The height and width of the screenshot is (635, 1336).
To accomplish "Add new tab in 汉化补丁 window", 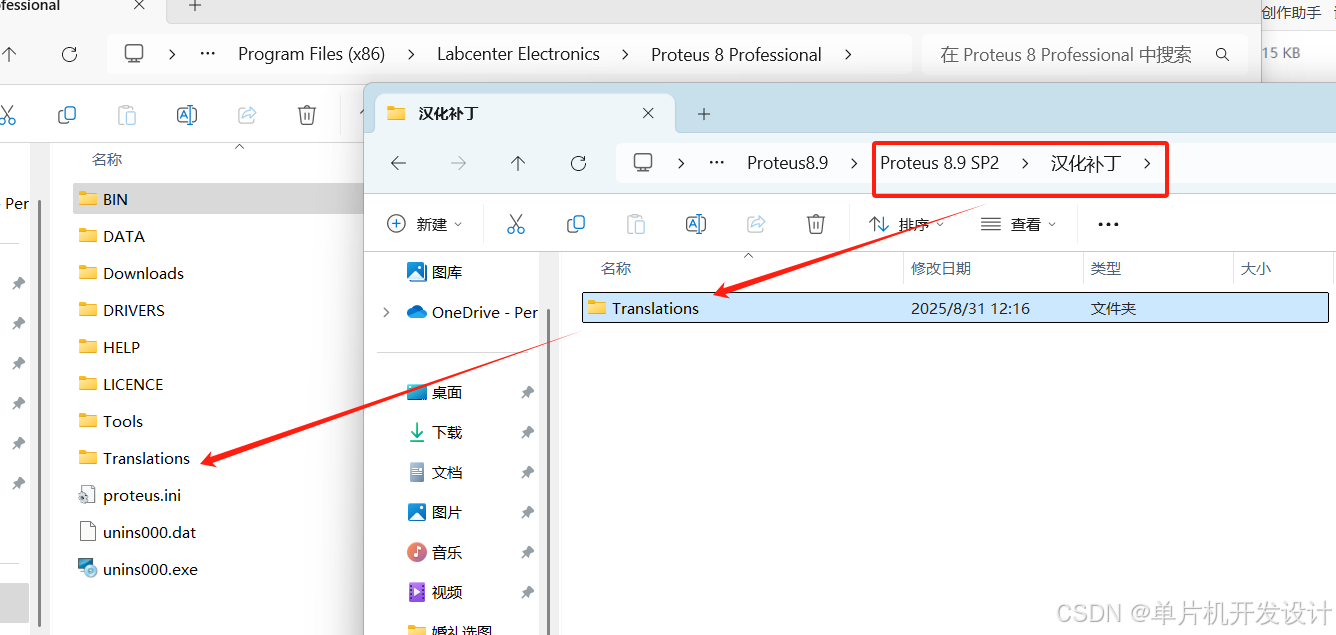I will [x=704, y=114].
